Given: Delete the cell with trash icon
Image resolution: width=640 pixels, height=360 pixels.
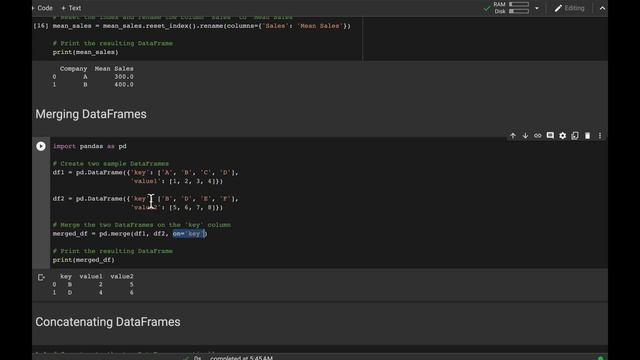Looking at the screenshot, I should click(x=587, y=136).
